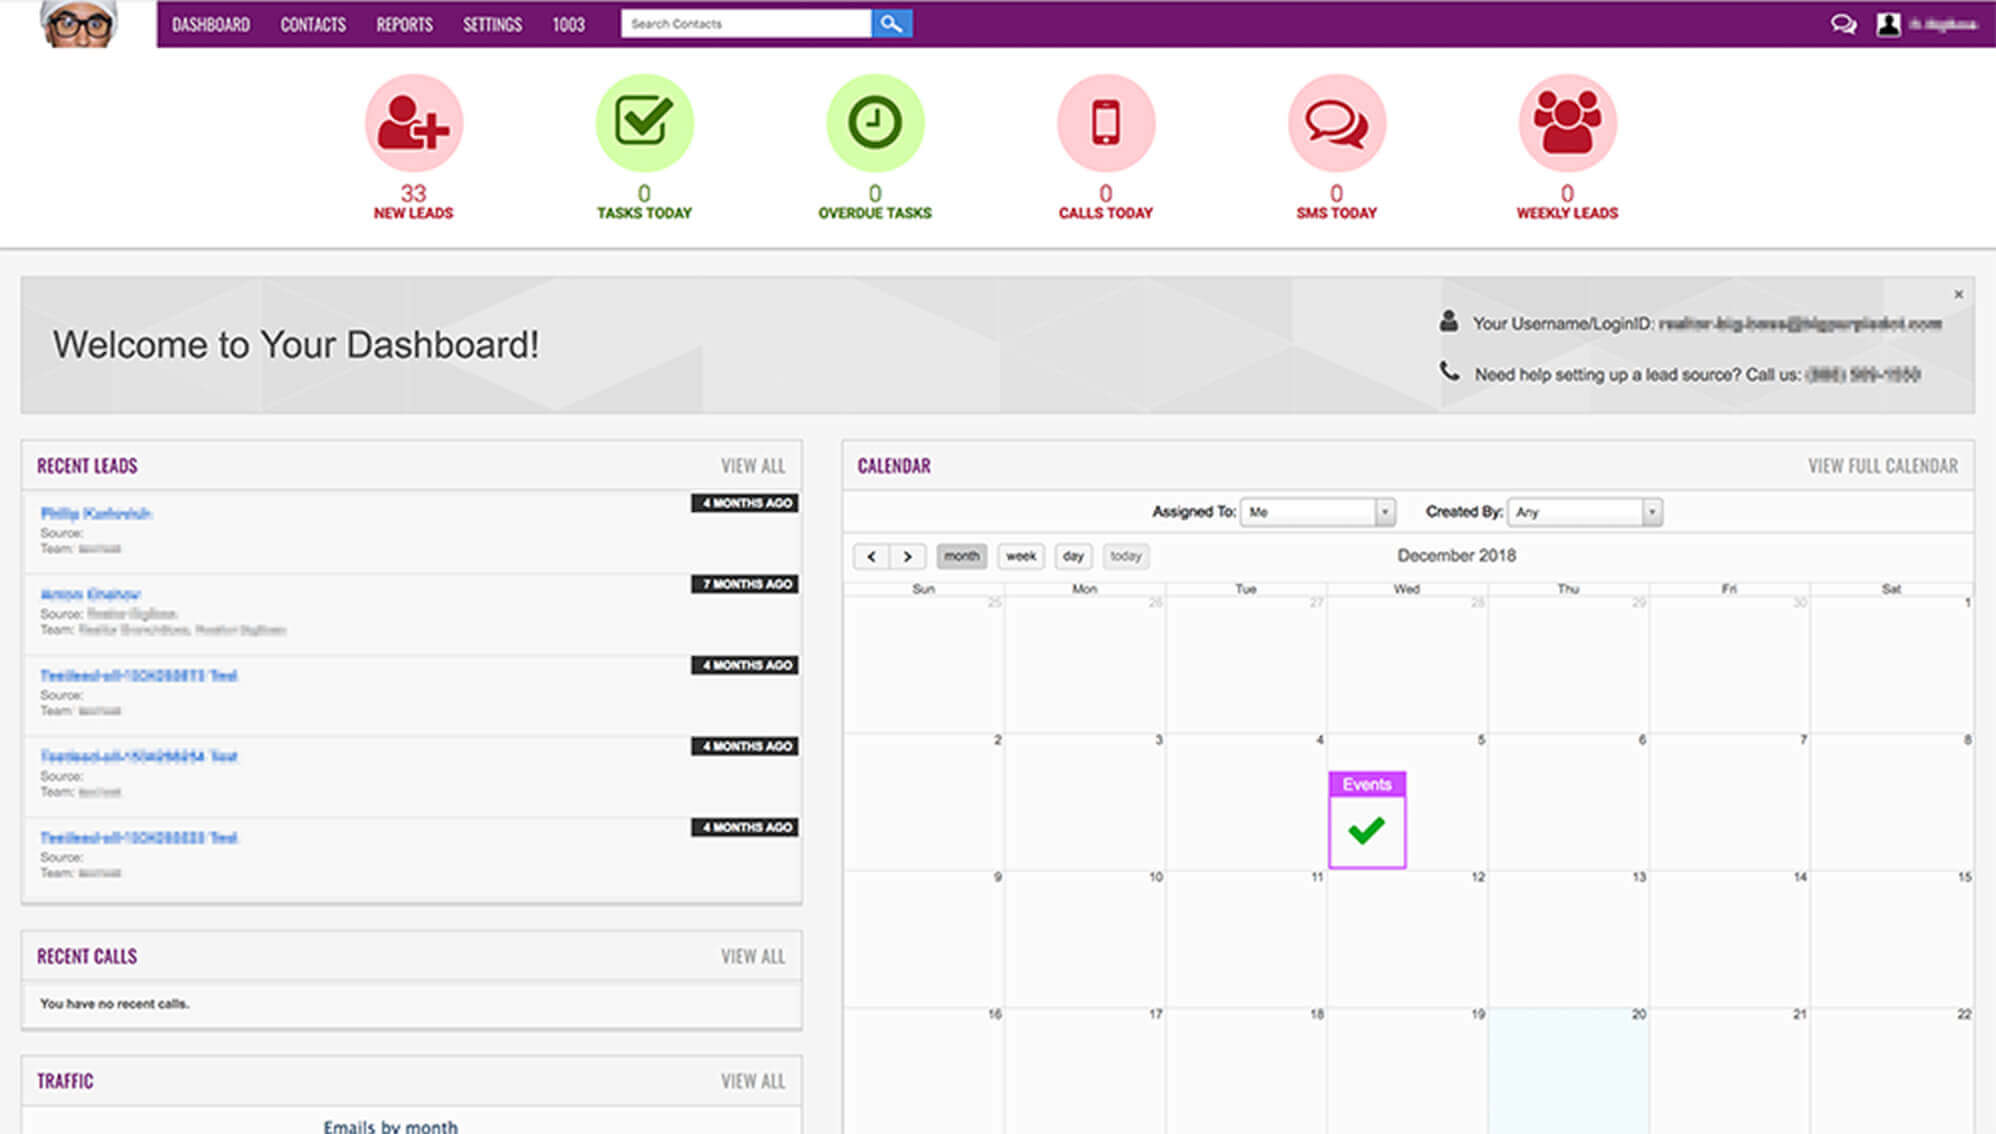Click the Search Contacts input field
Screen dimensions: 1996x1134
tap(745, 23)
